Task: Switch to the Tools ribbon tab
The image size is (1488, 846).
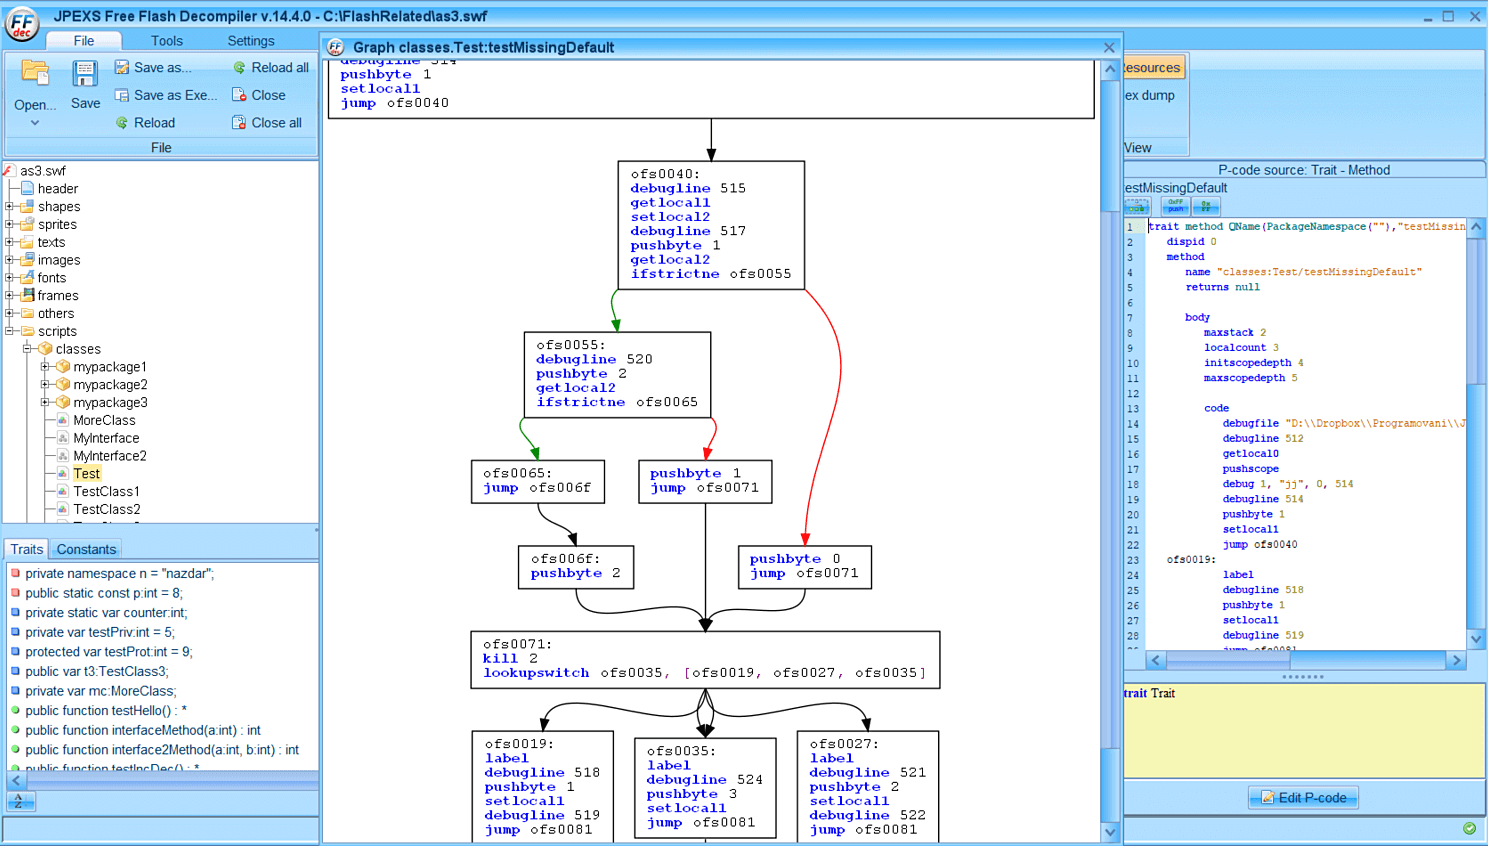Action: tap(167, 41)
